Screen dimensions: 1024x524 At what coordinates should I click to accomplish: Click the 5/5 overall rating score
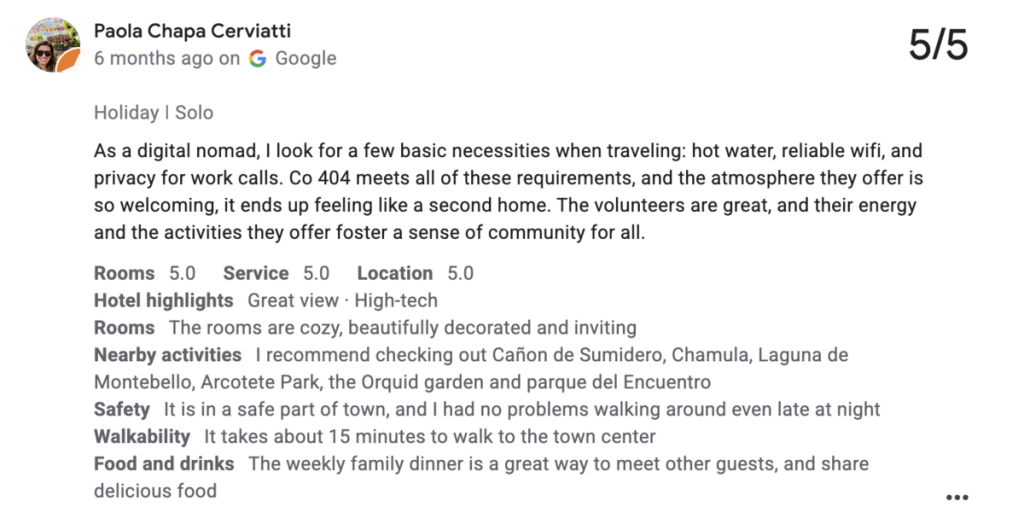(938, 45)
